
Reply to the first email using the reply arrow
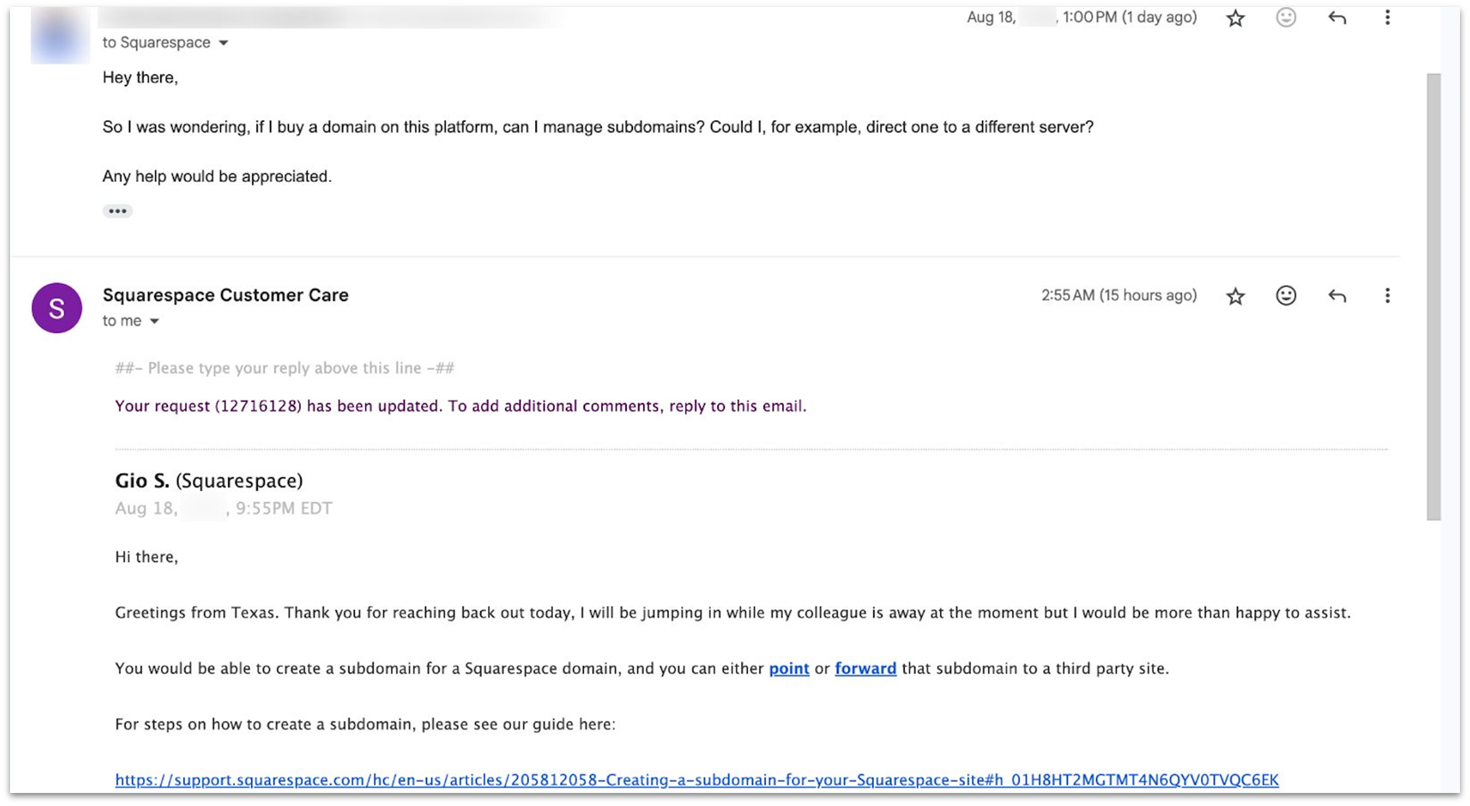pos(1336,17)
